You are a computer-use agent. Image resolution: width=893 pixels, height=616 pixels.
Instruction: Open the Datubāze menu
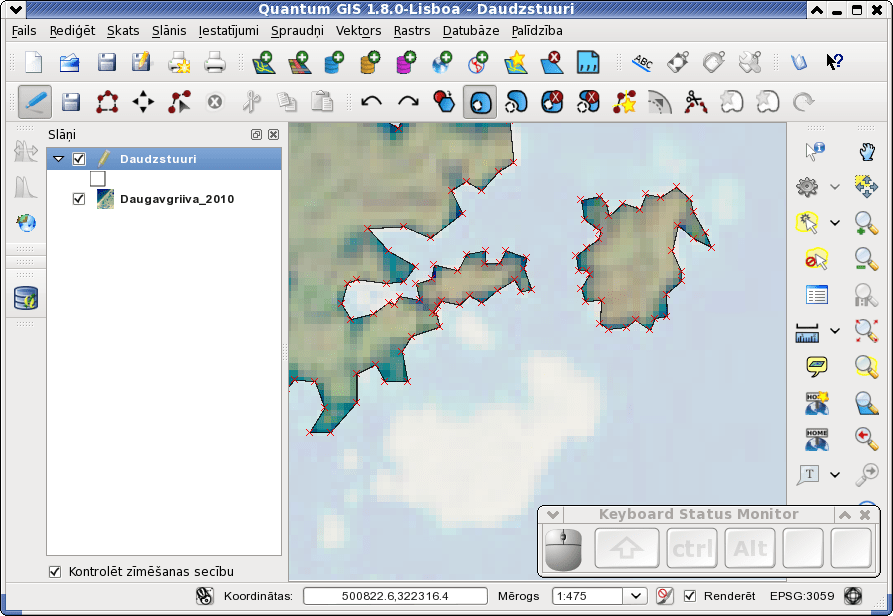point(471,31)
